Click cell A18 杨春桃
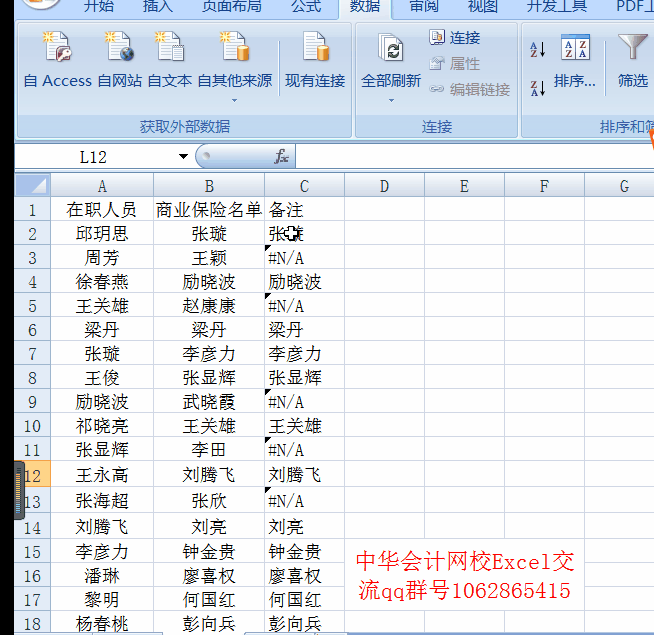This screenshot has height=635, width=654. tap(102, 623)
